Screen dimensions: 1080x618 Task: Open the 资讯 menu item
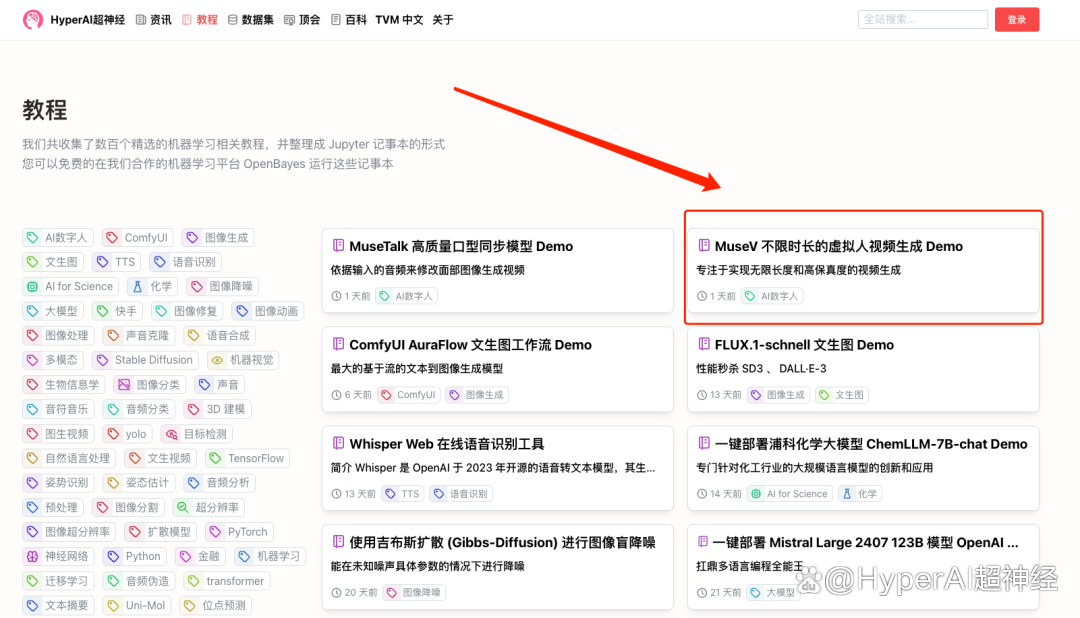154,20
